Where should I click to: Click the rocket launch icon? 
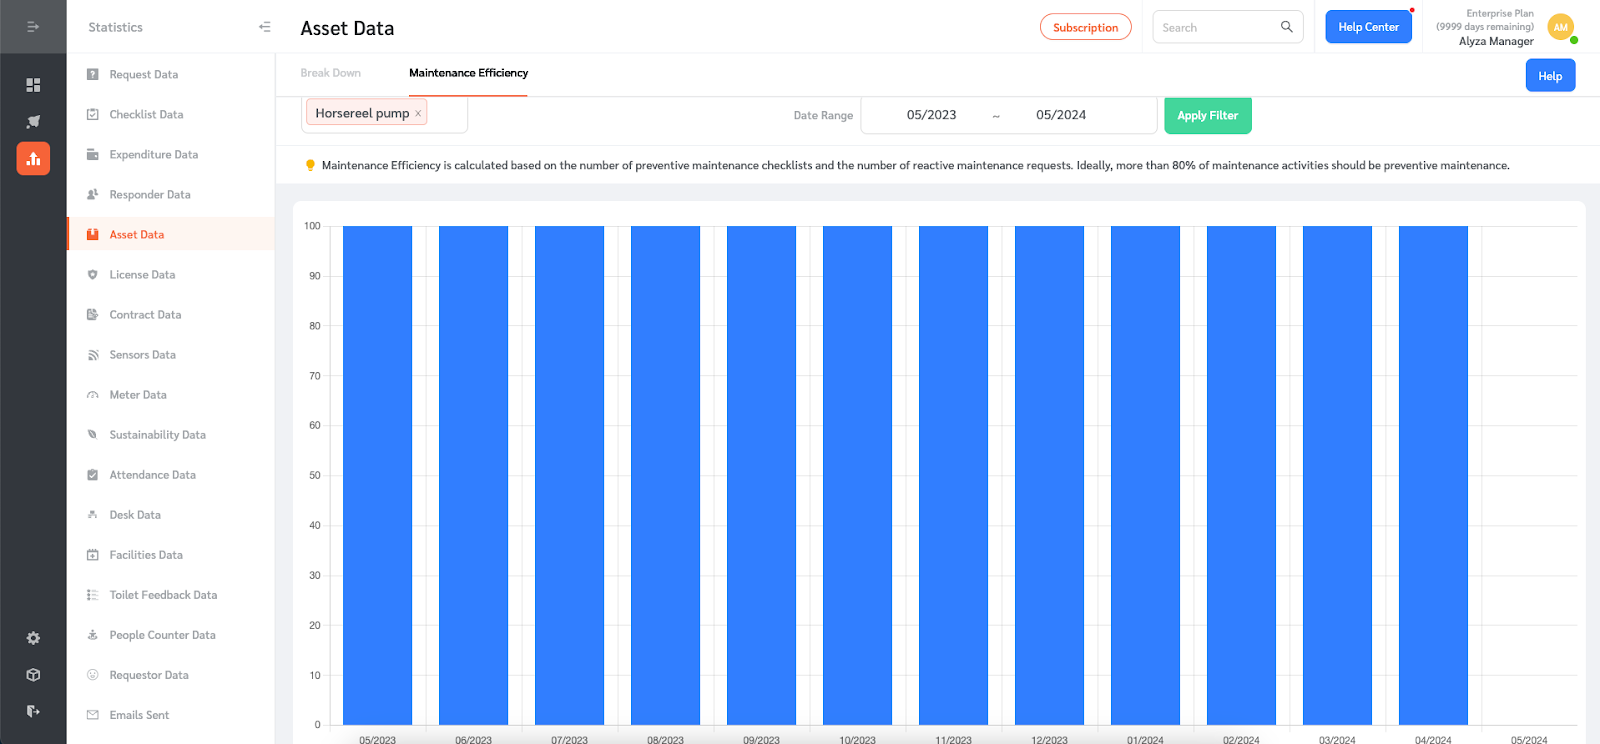click(33, 122)
